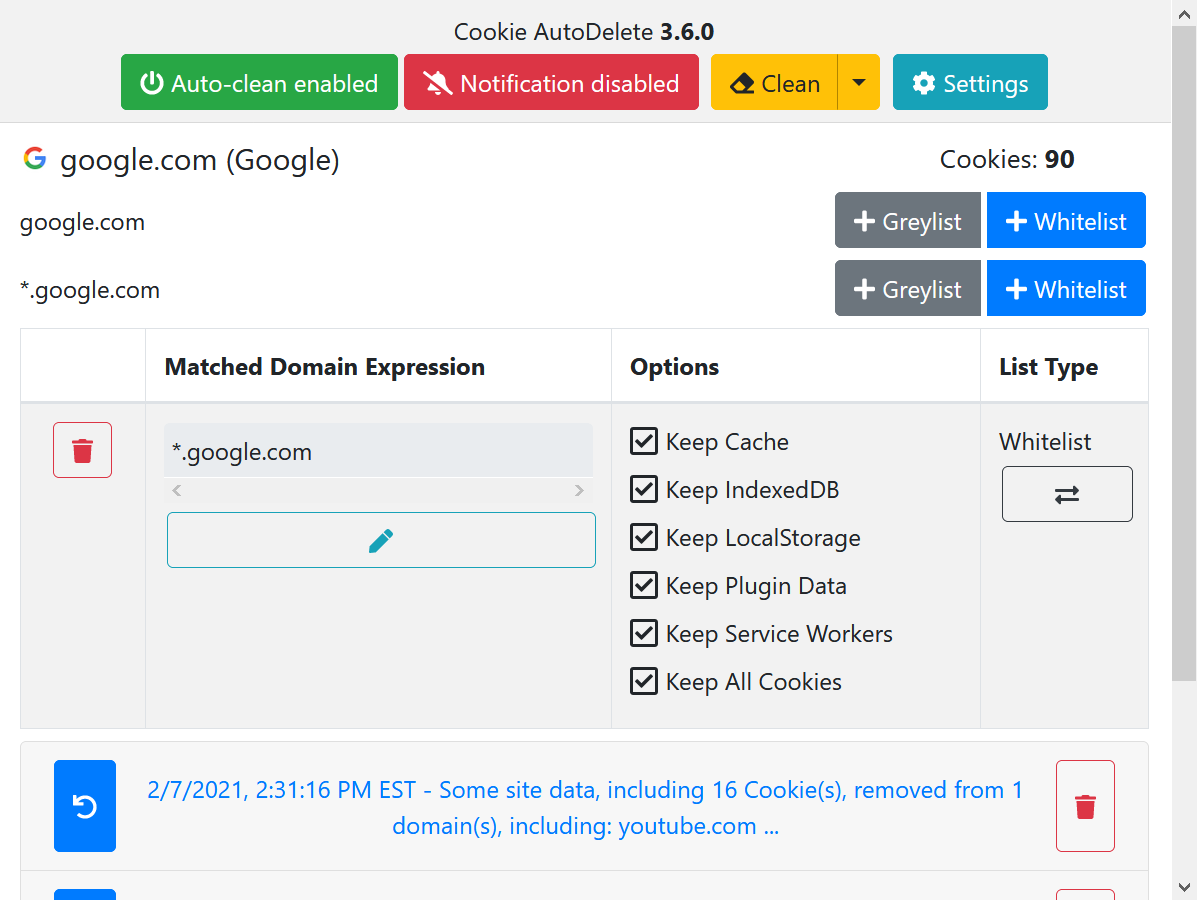Click the Google favicon next to google.com
This screenshot has height=900, width=1197.
(x=34, y=159)
